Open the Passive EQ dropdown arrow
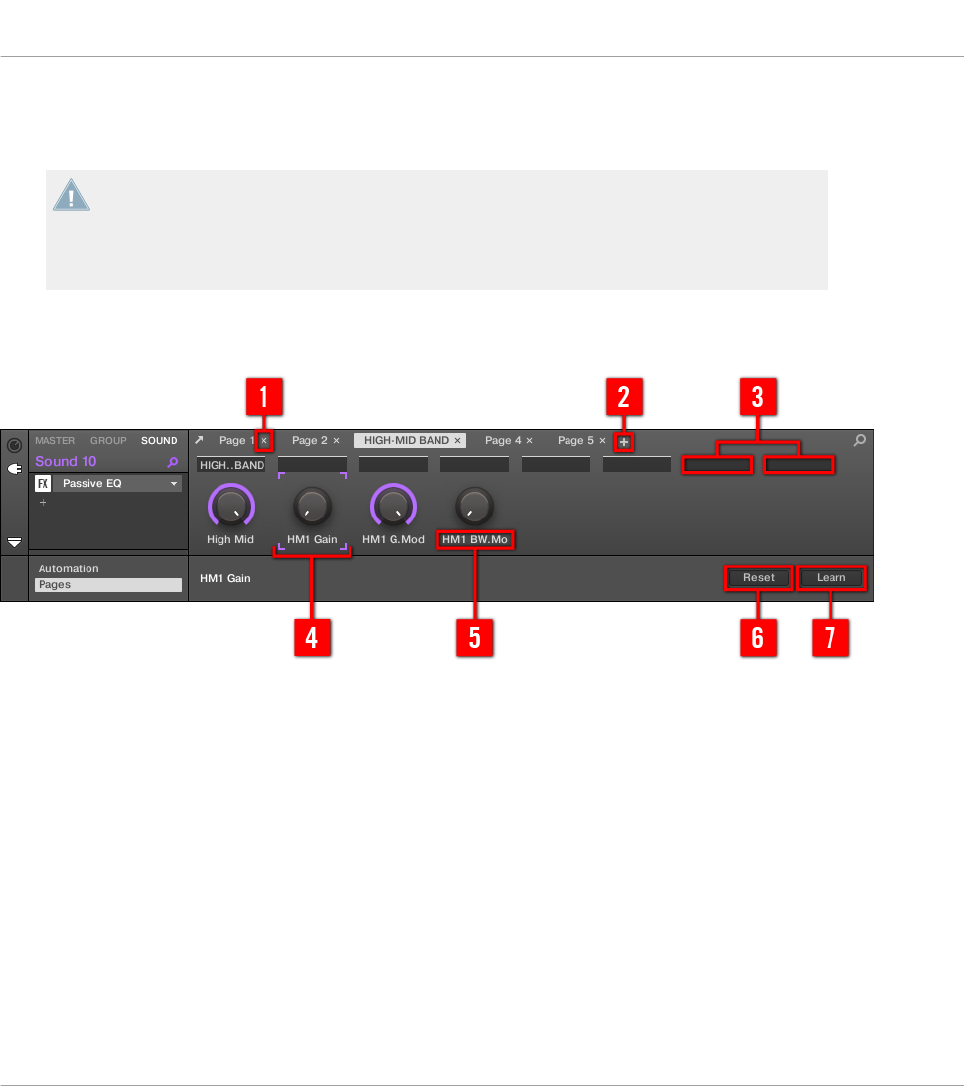This screenshot has height=1086, width=965. coord(174,483)
